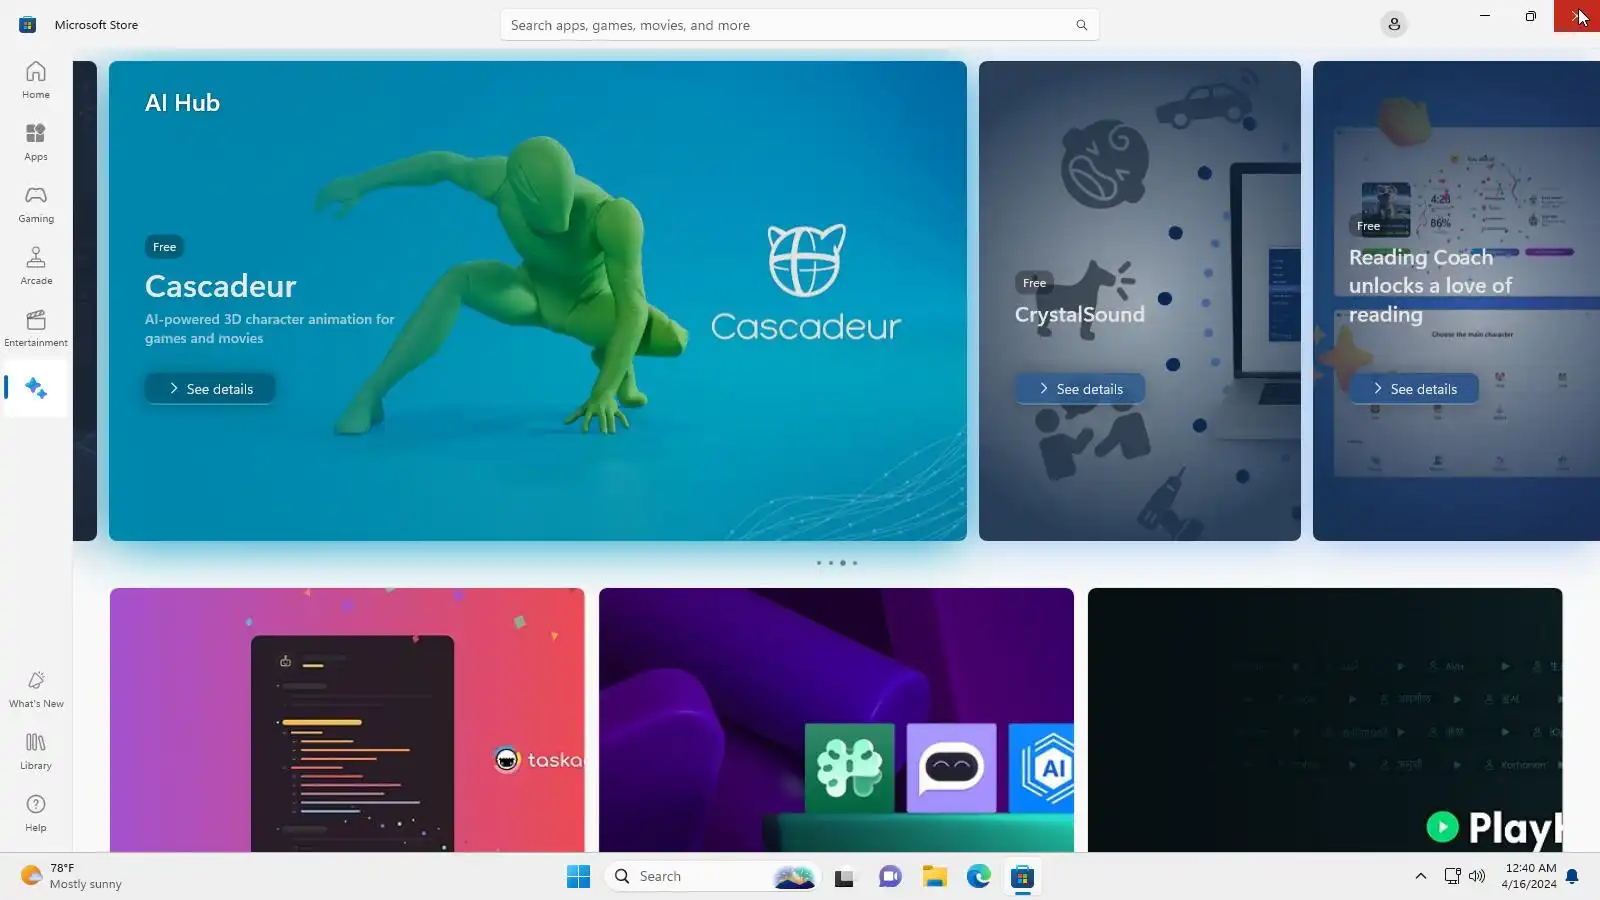This screenshot has height=900, width=1600.
Task: Select the third carousel page dot
Action: click(x=843, y=563)
